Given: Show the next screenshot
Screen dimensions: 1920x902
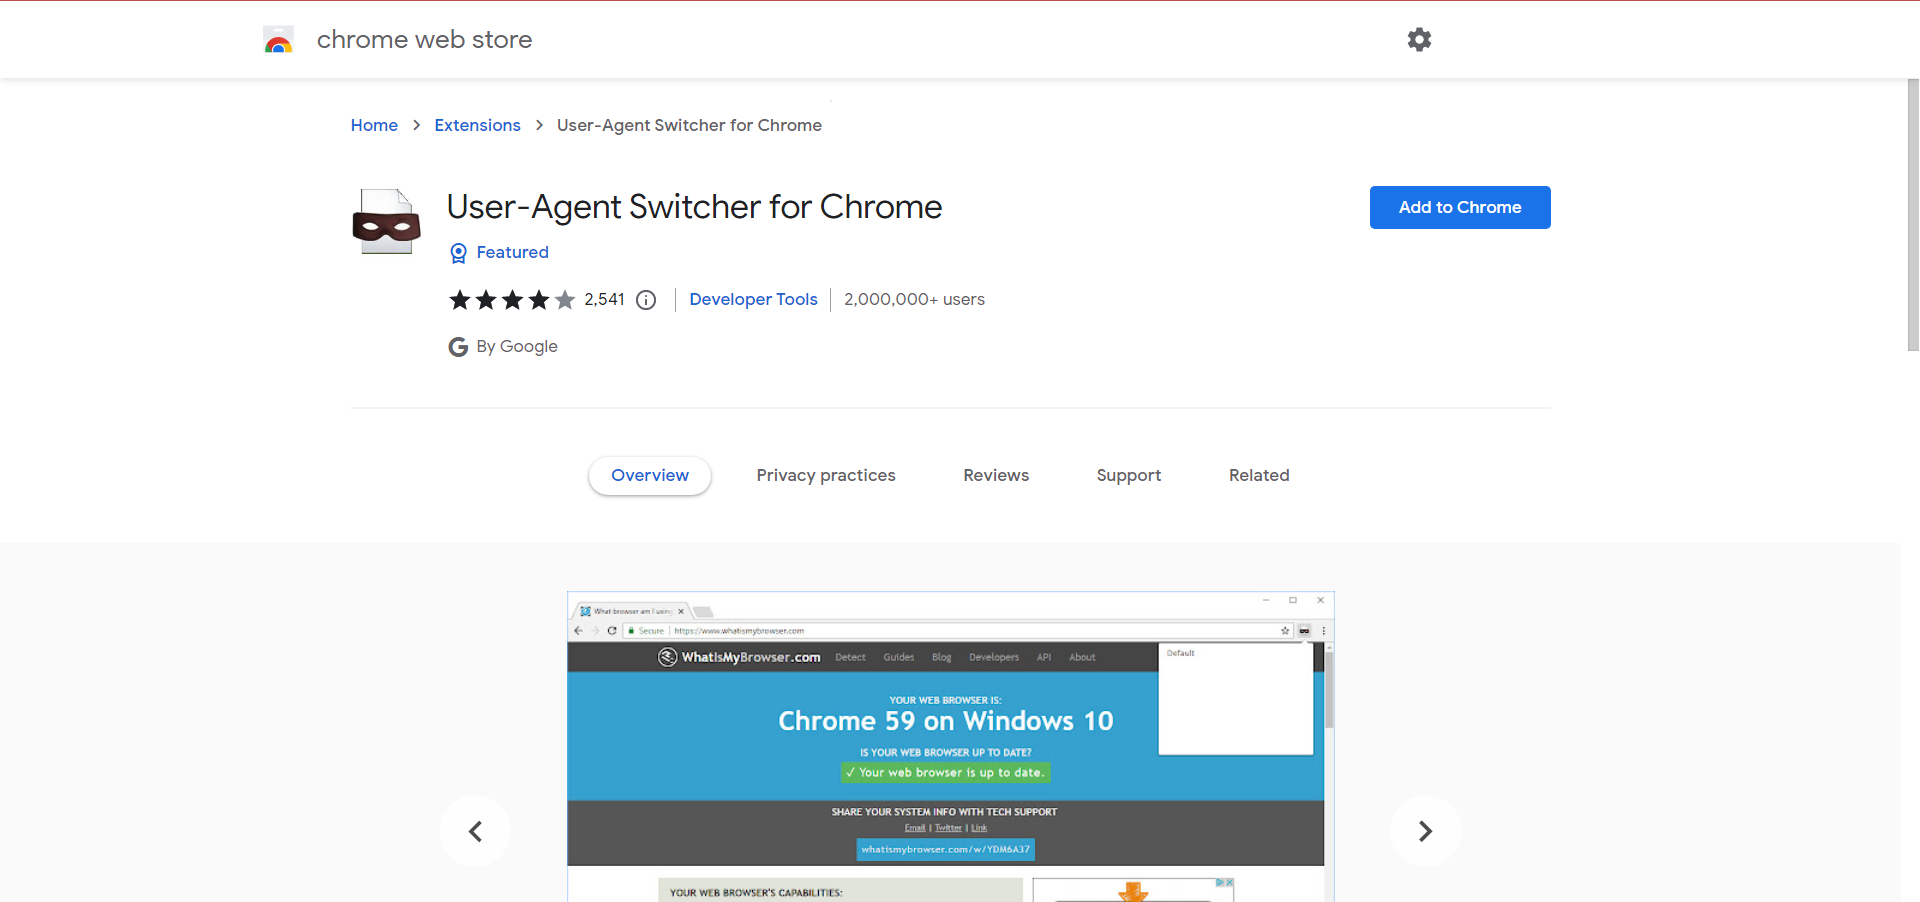Looking at the screenshot, I should (x=1425, y=831).
